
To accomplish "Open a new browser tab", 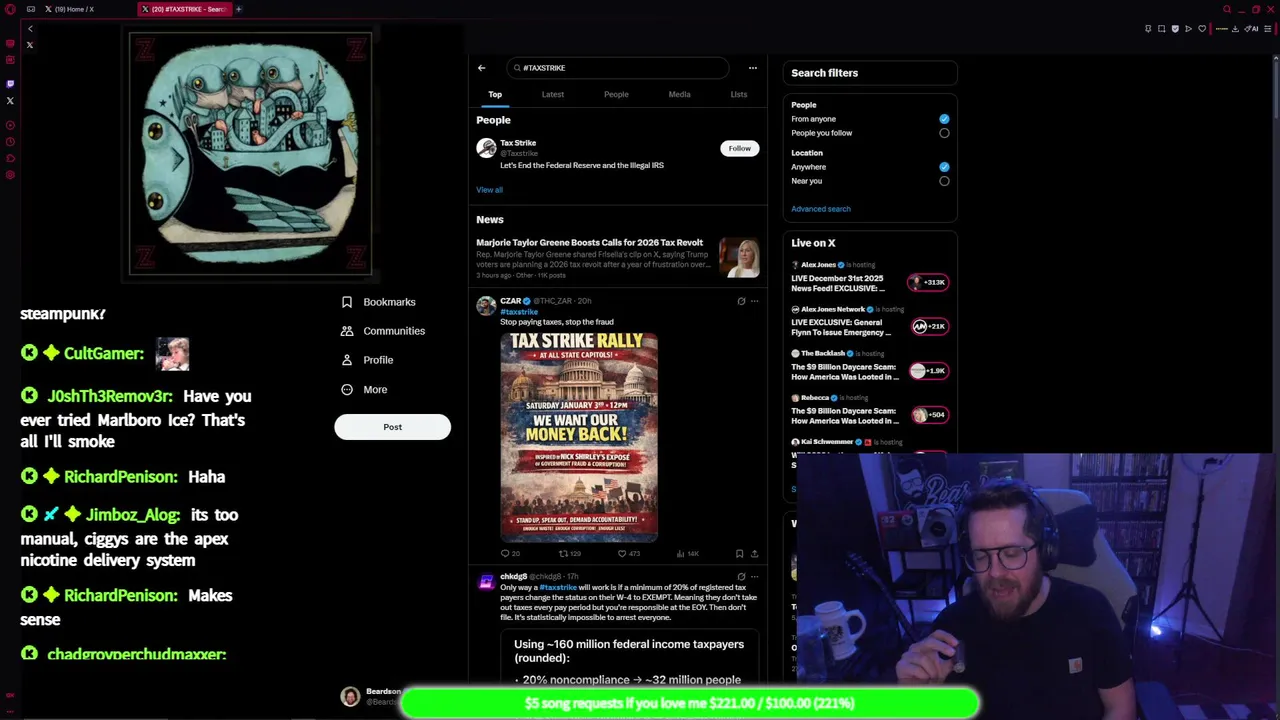I will [239, 9].
